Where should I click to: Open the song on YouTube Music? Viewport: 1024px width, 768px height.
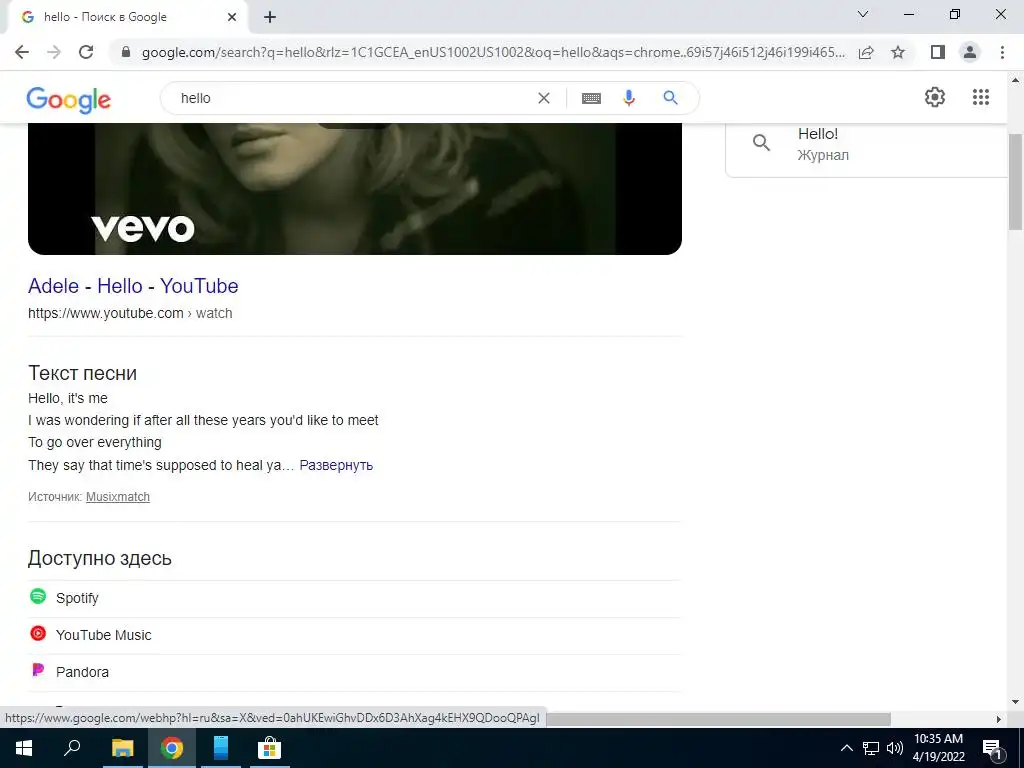[x=355, y=635]
